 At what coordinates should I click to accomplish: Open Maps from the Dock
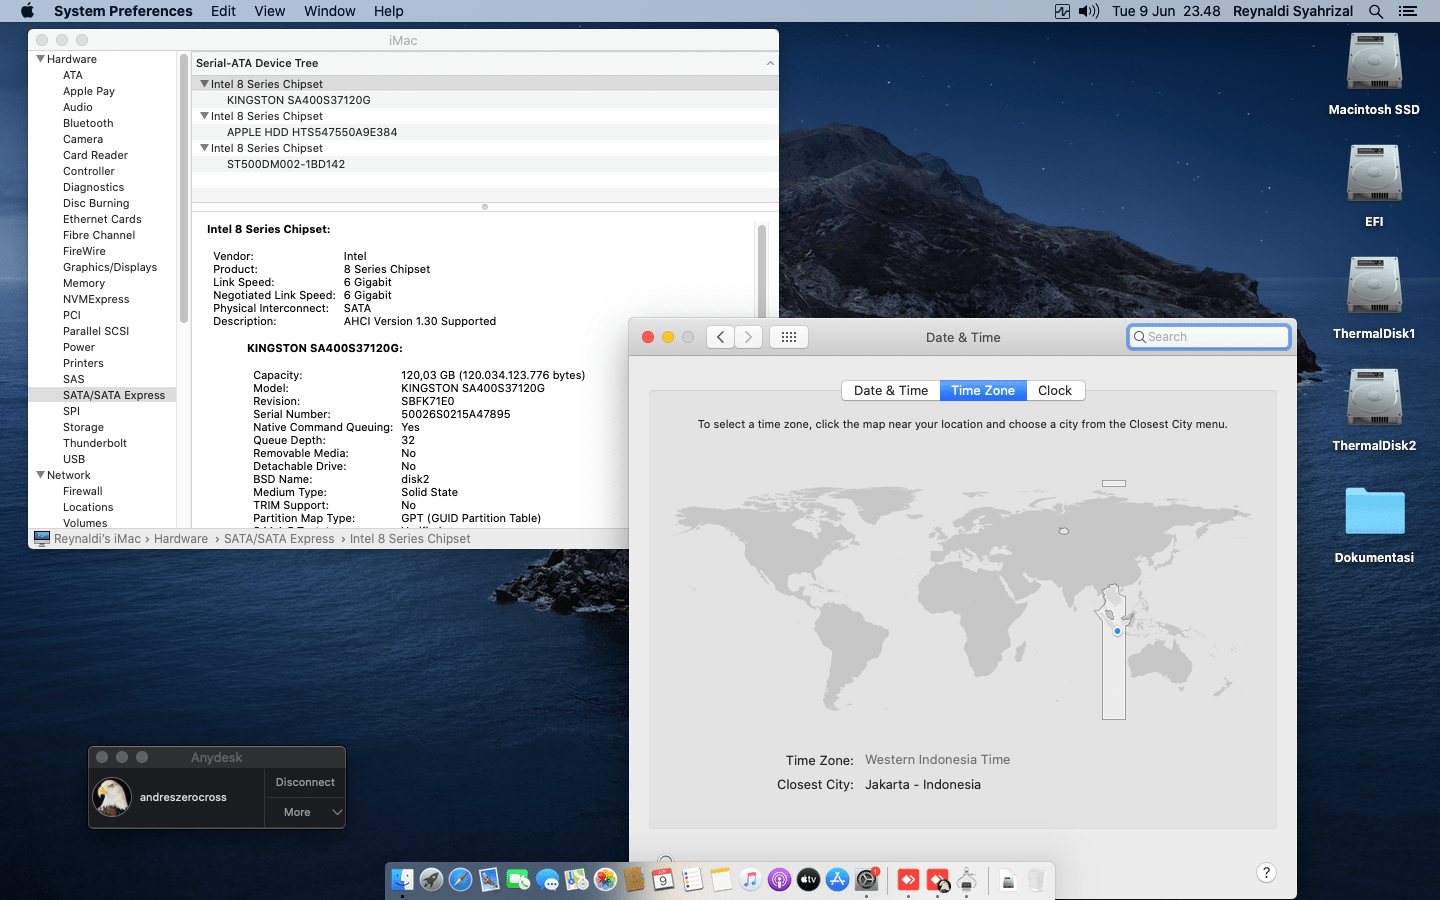point(576,880)
